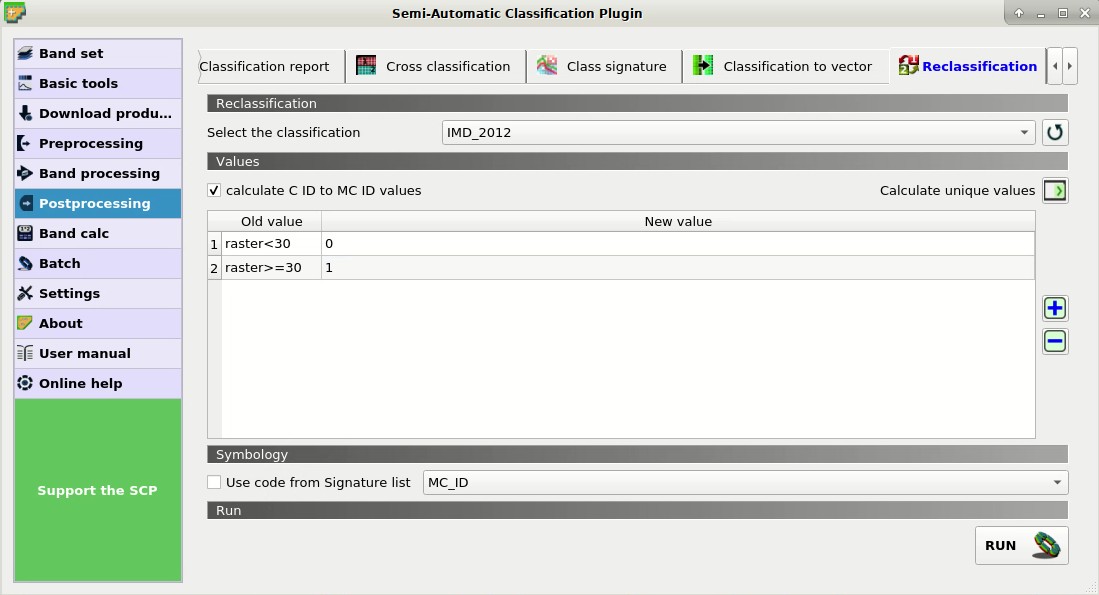Switch to Cross classification tab
This screenshot has width=1099, height=595.
435,67
